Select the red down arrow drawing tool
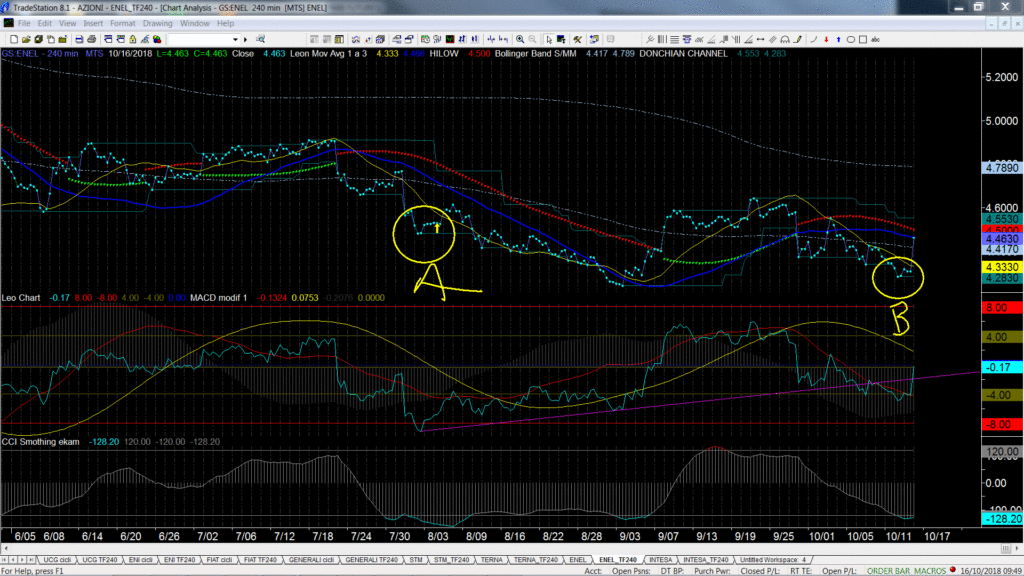 [x=826, y=40]
